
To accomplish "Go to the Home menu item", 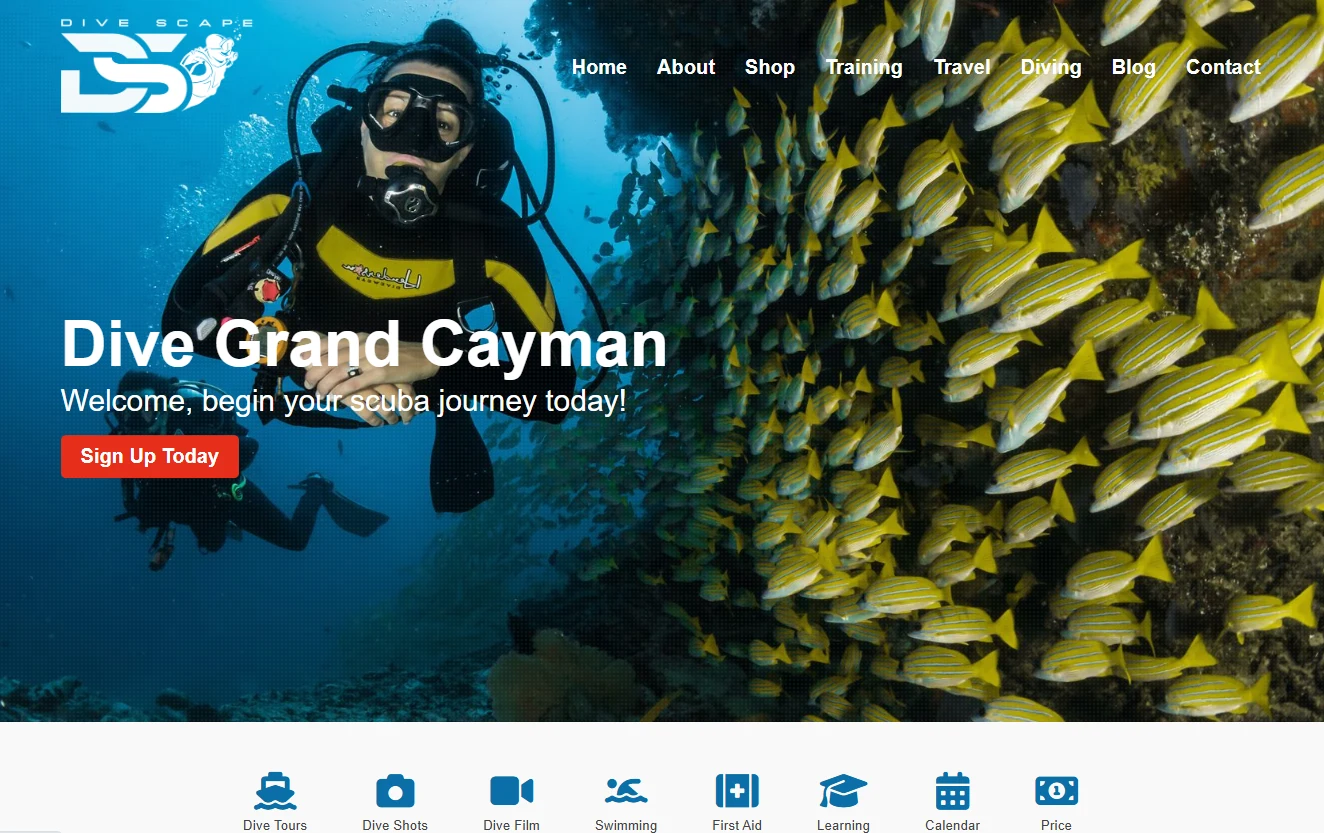I will pyautogui.click(x=599, y=67).
